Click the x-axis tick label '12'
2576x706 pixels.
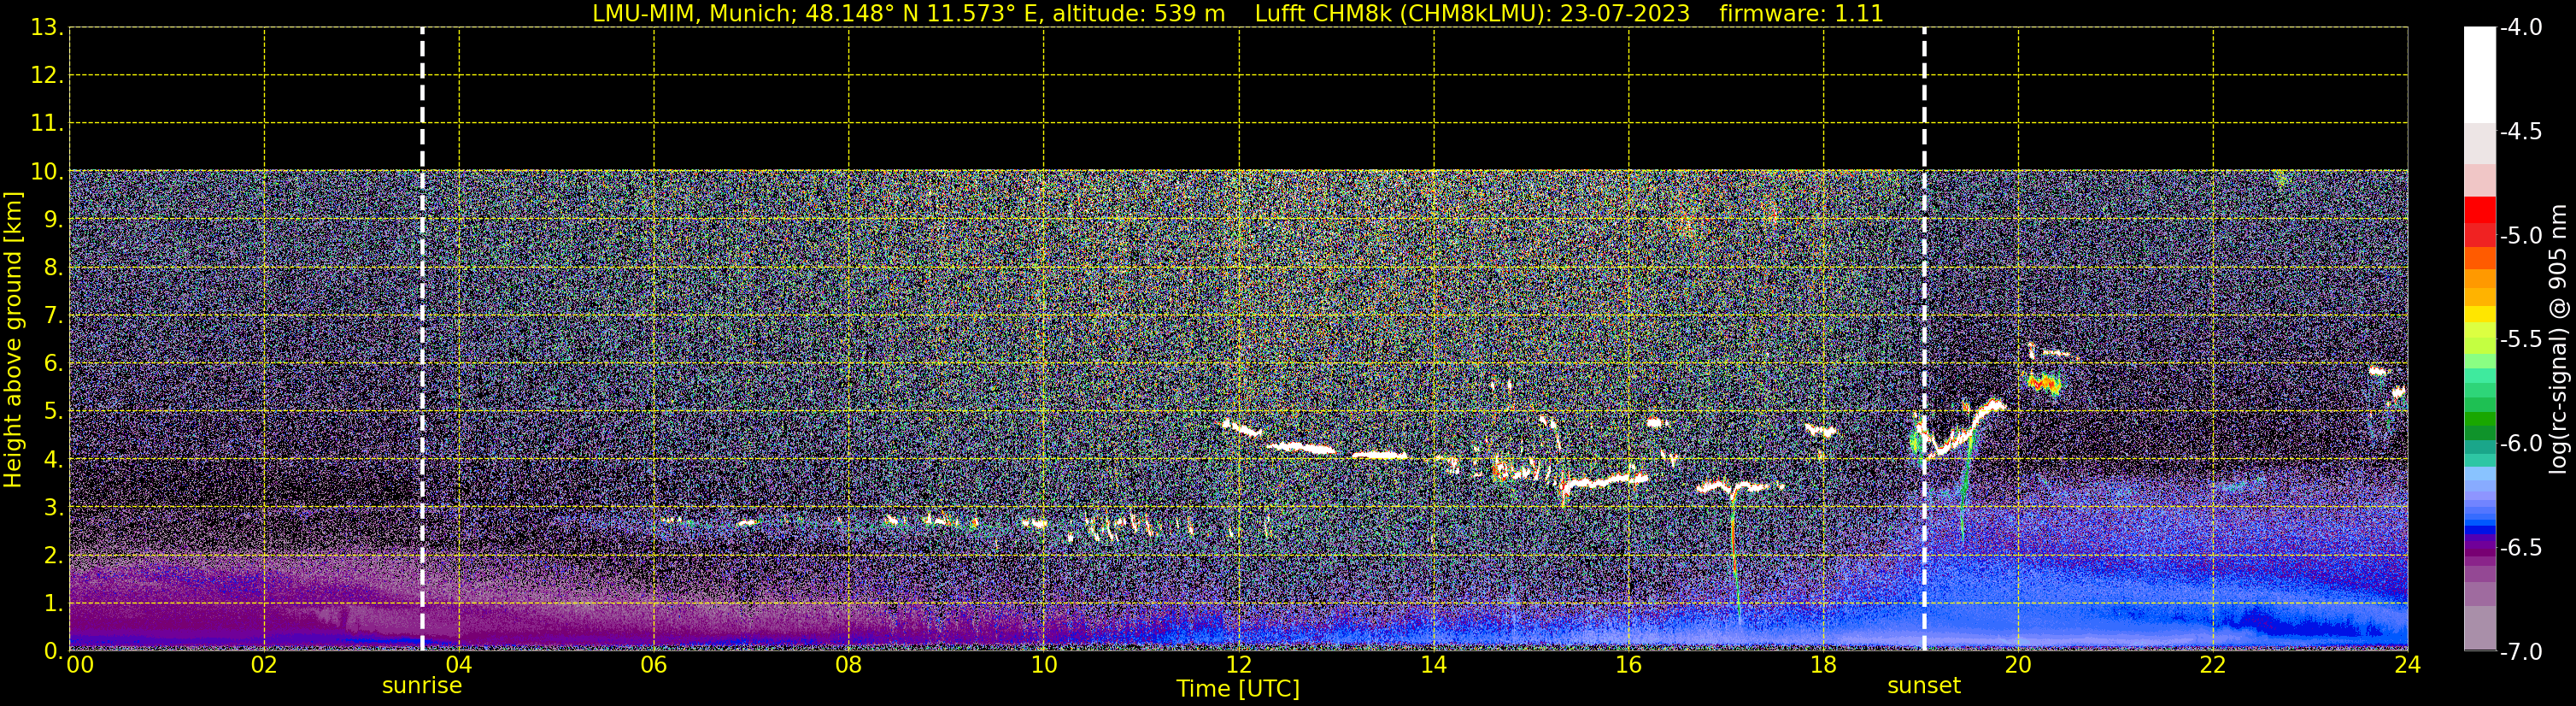click(1239, 665)
